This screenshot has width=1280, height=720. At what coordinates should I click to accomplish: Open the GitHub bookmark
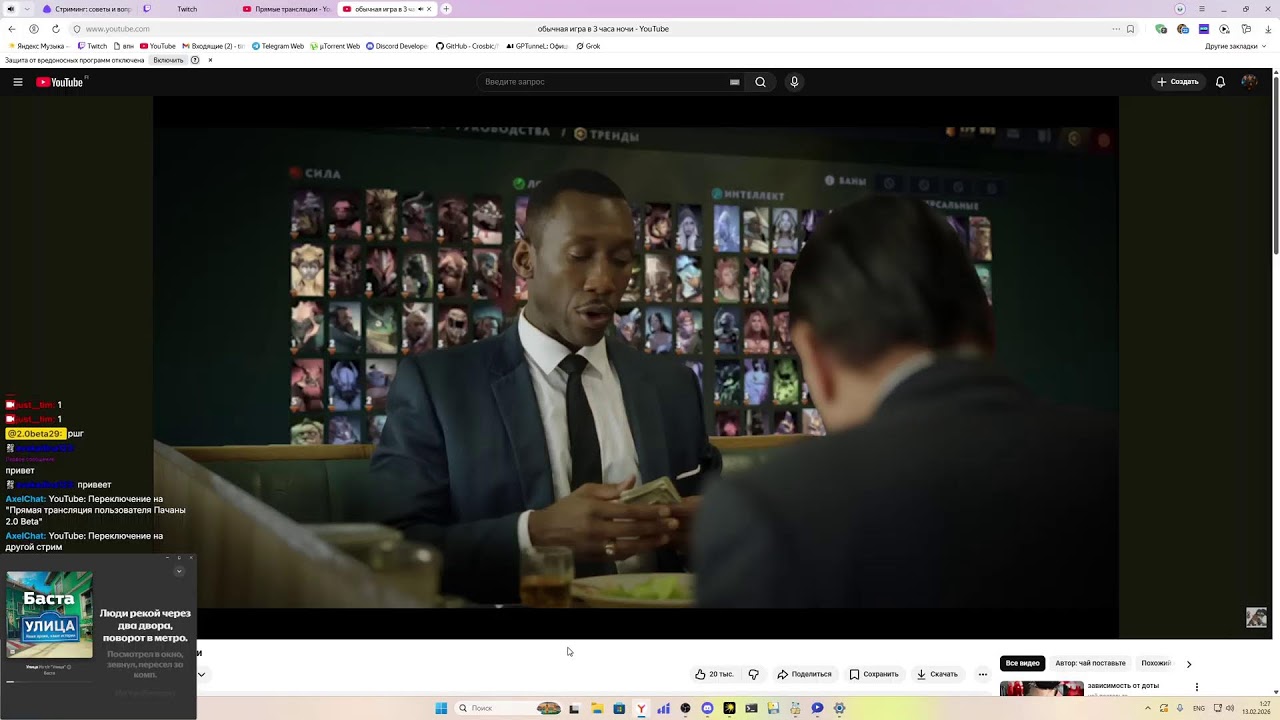[x=467, y=46]
